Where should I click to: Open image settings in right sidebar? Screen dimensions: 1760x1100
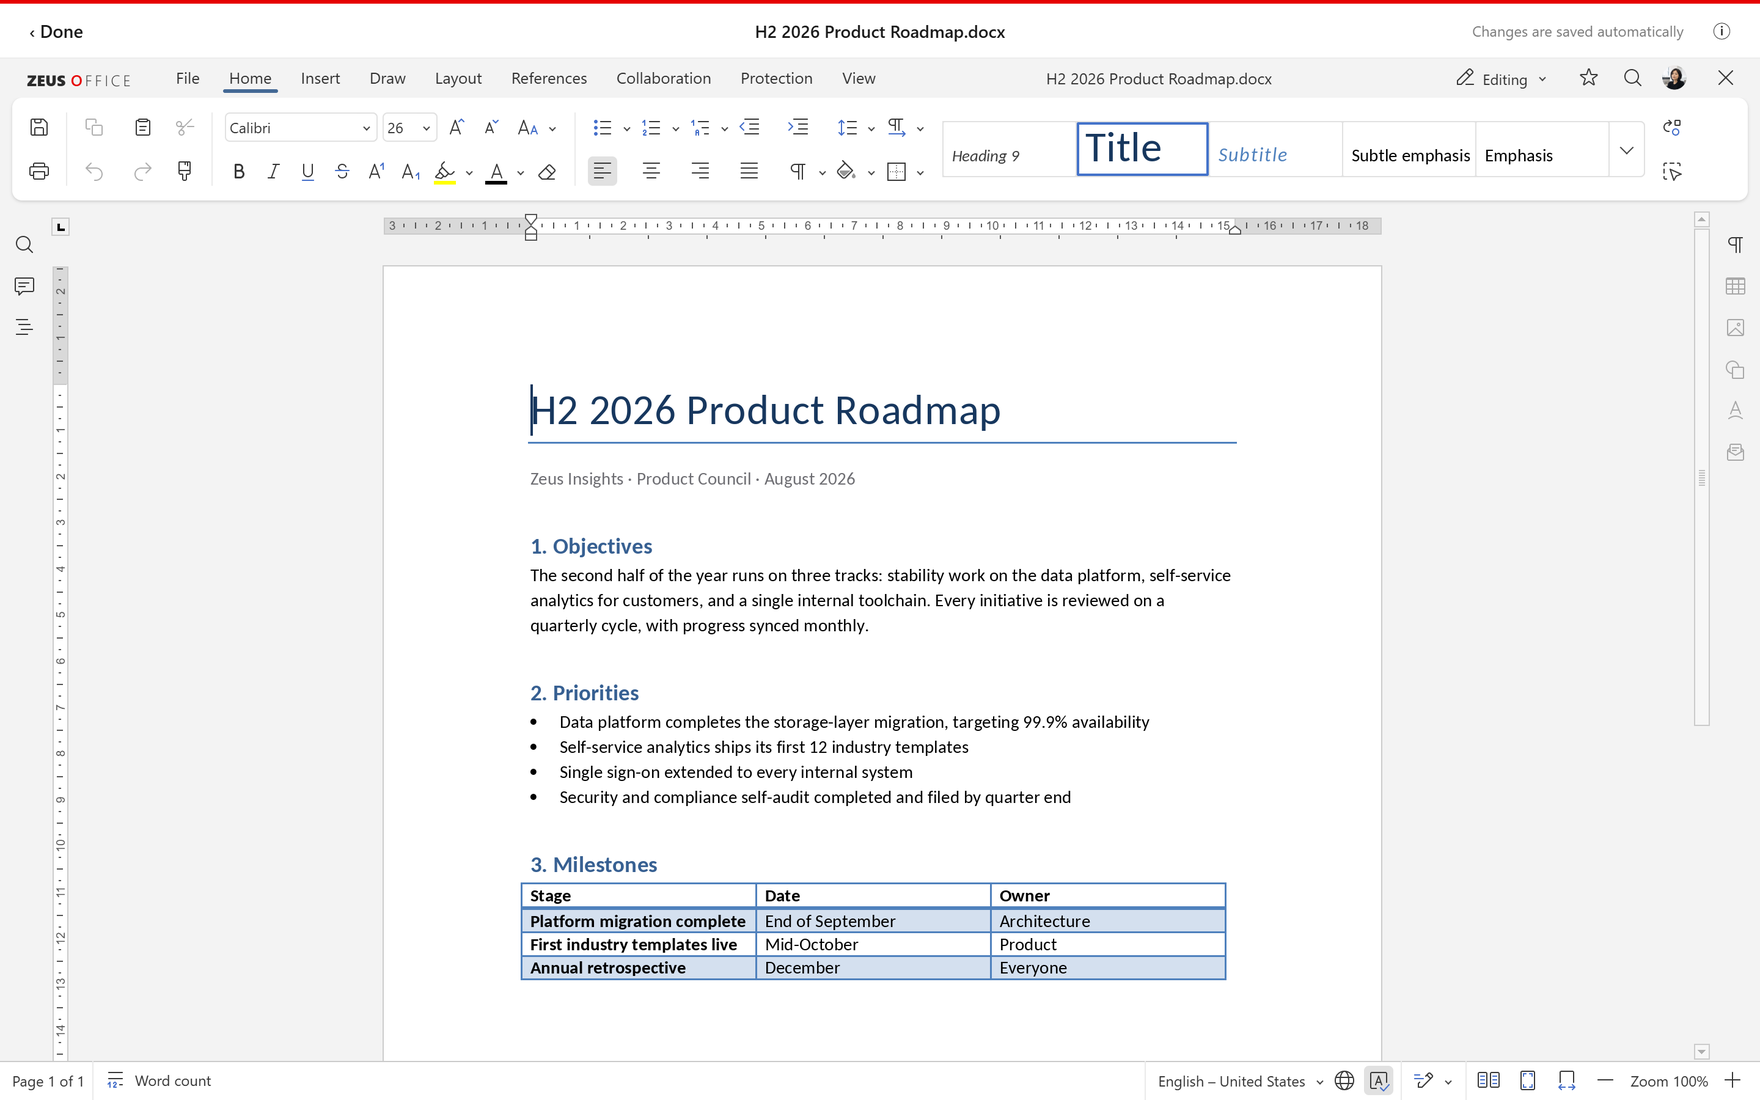pos(1735,328)
